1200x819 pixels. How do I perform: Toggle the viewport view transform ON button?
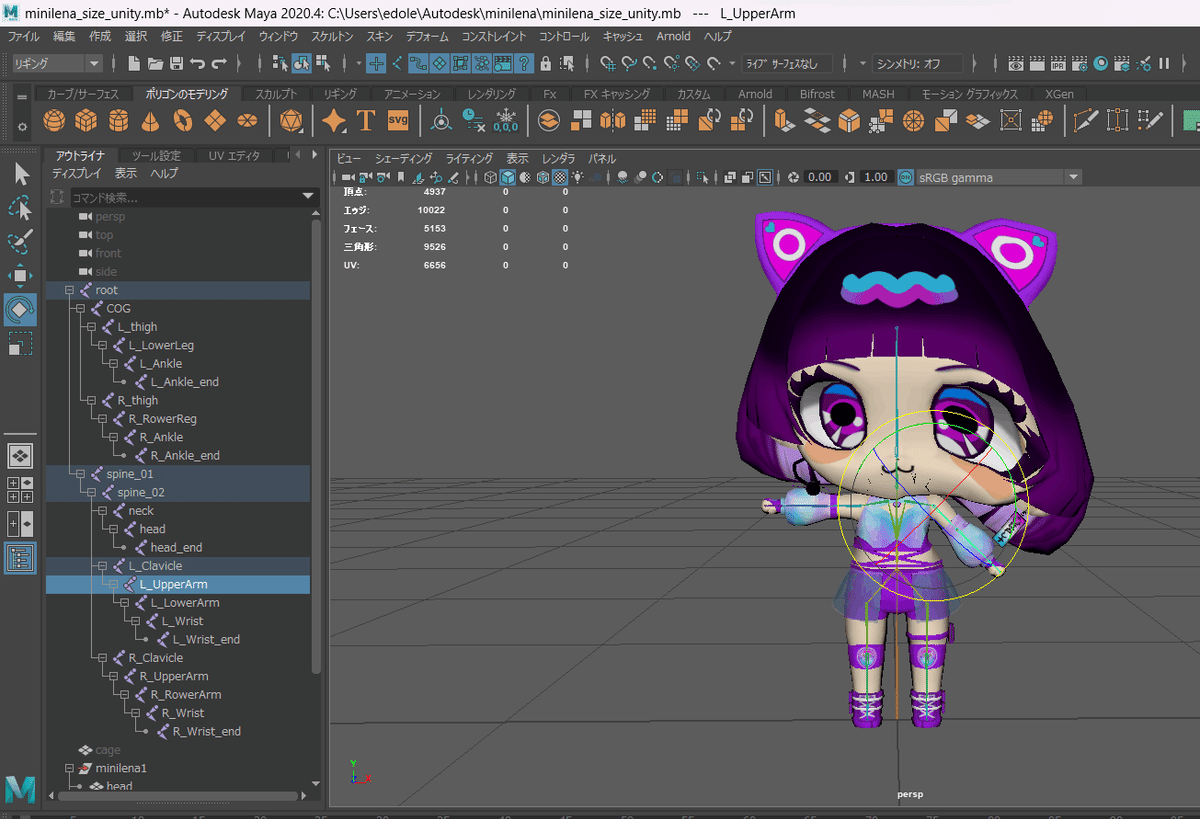(x=906, y=177)
